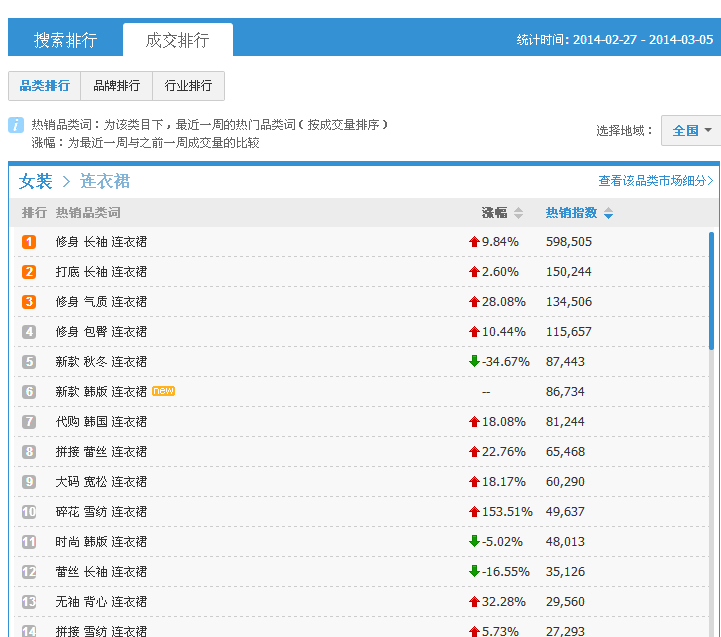
Task: Click the 女装 breadcrumb link
Action: [x=35, y=181]
